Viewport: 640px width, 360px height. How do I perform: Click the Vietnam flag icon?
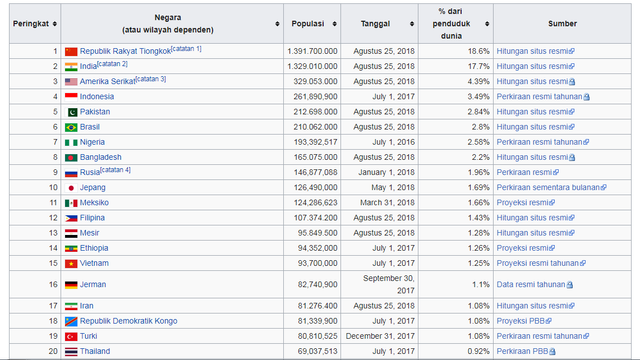71,264
